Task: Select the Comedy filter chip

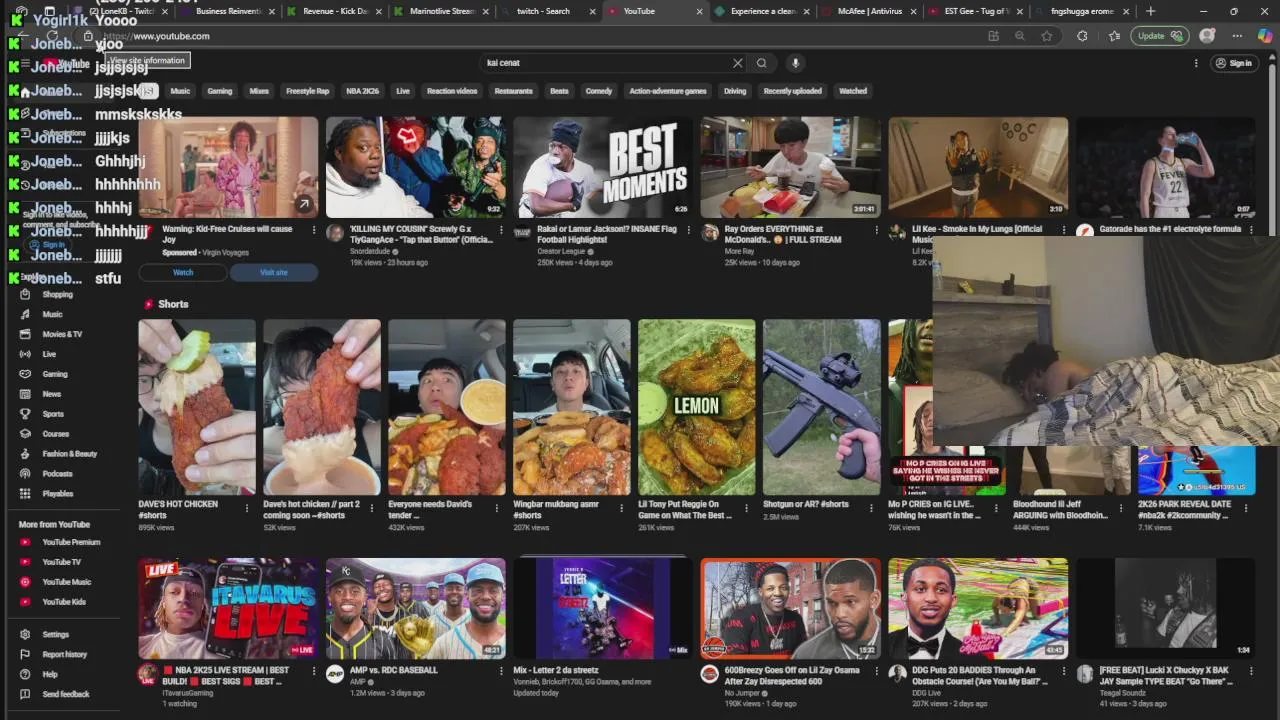Action: (x=598, y=91)
